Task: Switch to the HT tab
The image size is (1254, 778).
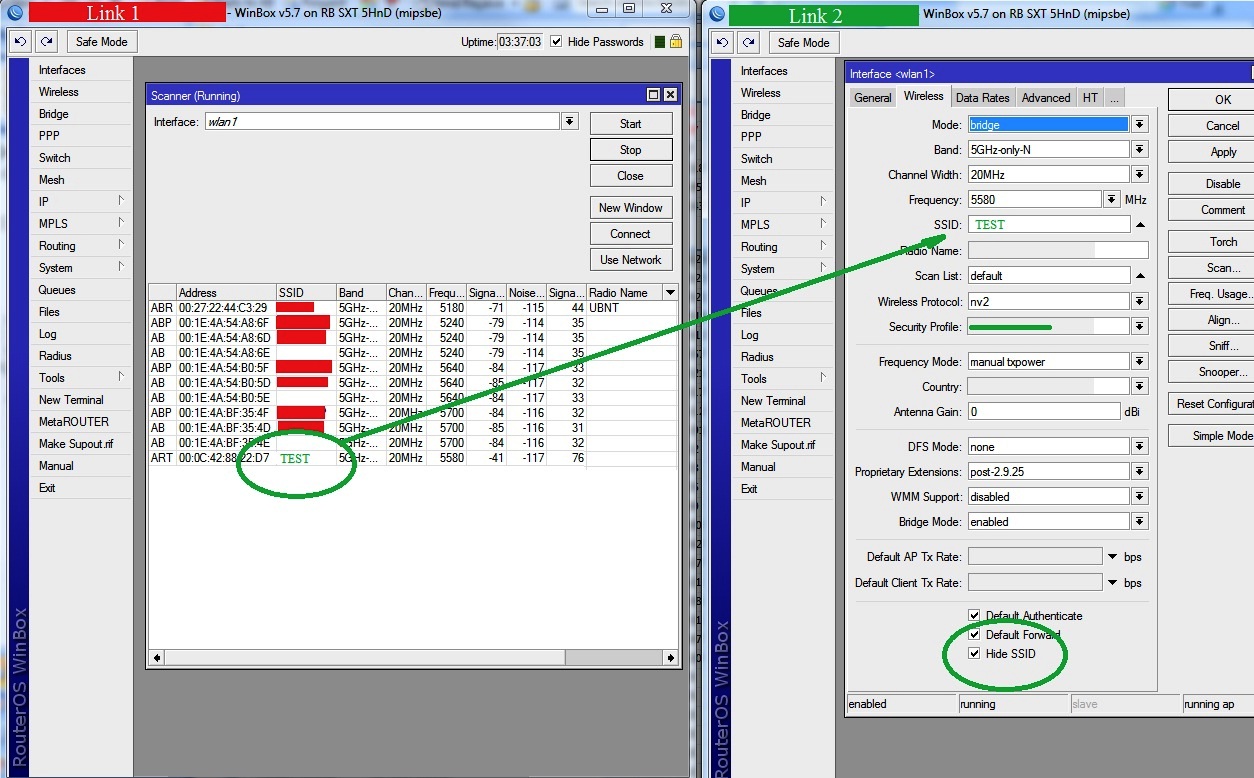Action: click(1090, 98)
